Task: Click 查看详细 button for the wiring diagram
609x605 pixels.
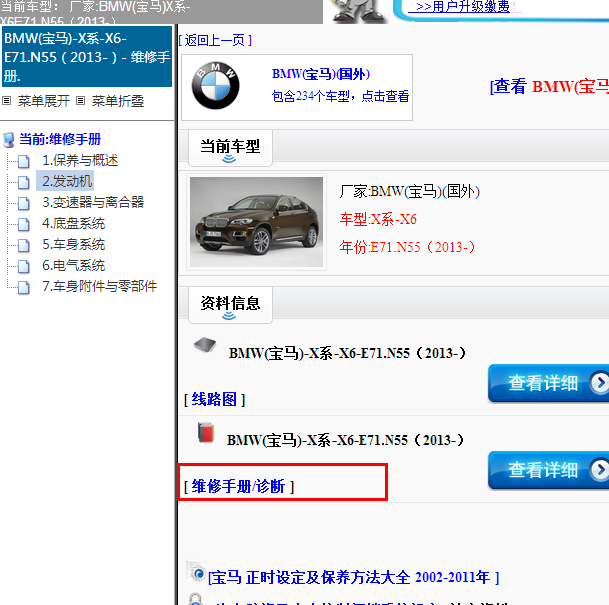Action: 548,383
